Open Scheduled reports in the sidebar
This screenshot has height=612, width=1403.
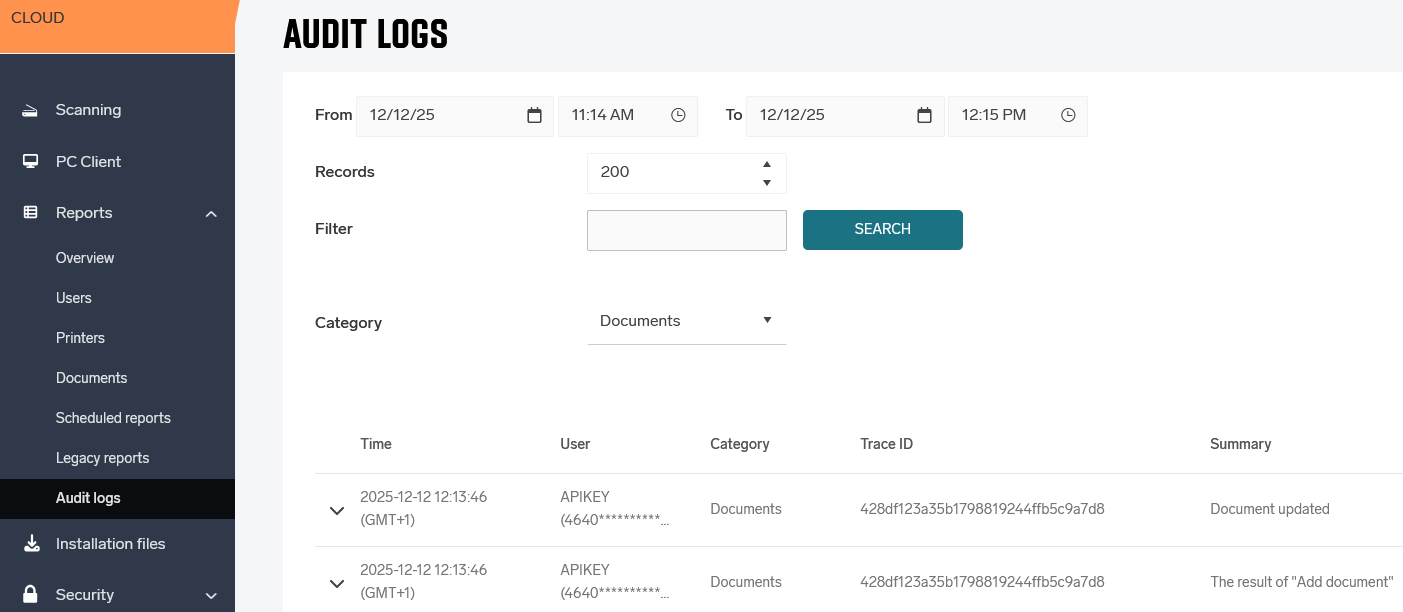click(x=113, y=418)
